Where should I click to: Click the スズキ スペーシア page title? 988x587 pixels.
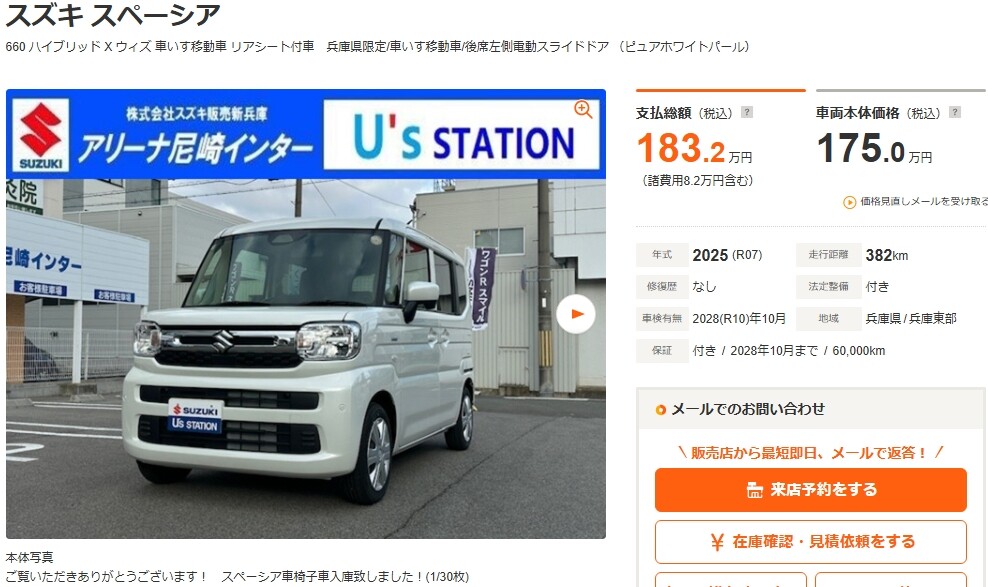pos(113,14)
